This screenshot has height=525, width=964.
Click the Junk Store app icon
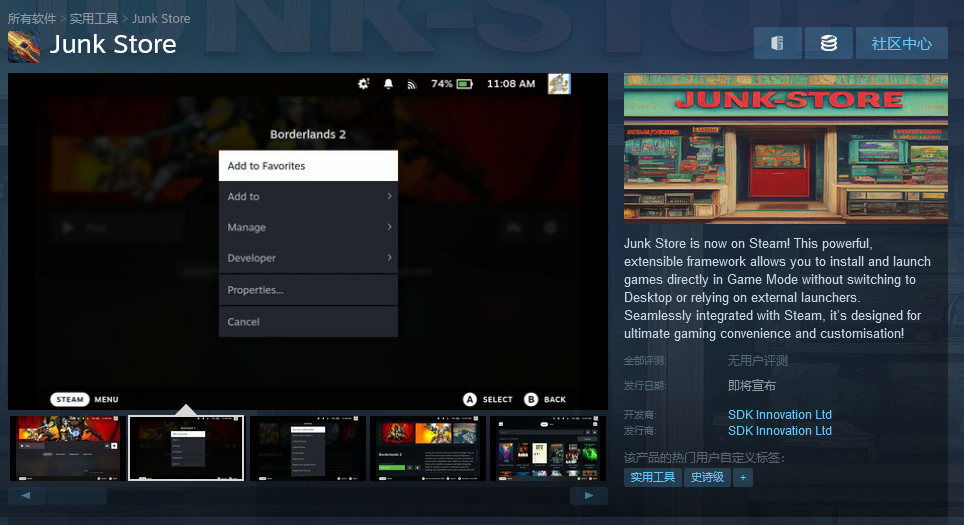(x=24, y=47)
